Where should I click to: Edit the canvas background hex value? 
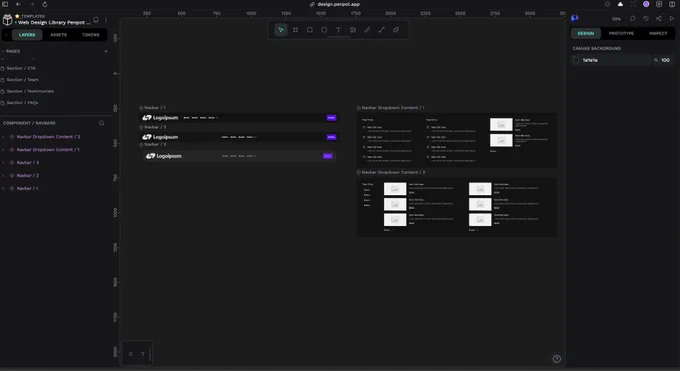pyautogui.click(x=590, y=60)
